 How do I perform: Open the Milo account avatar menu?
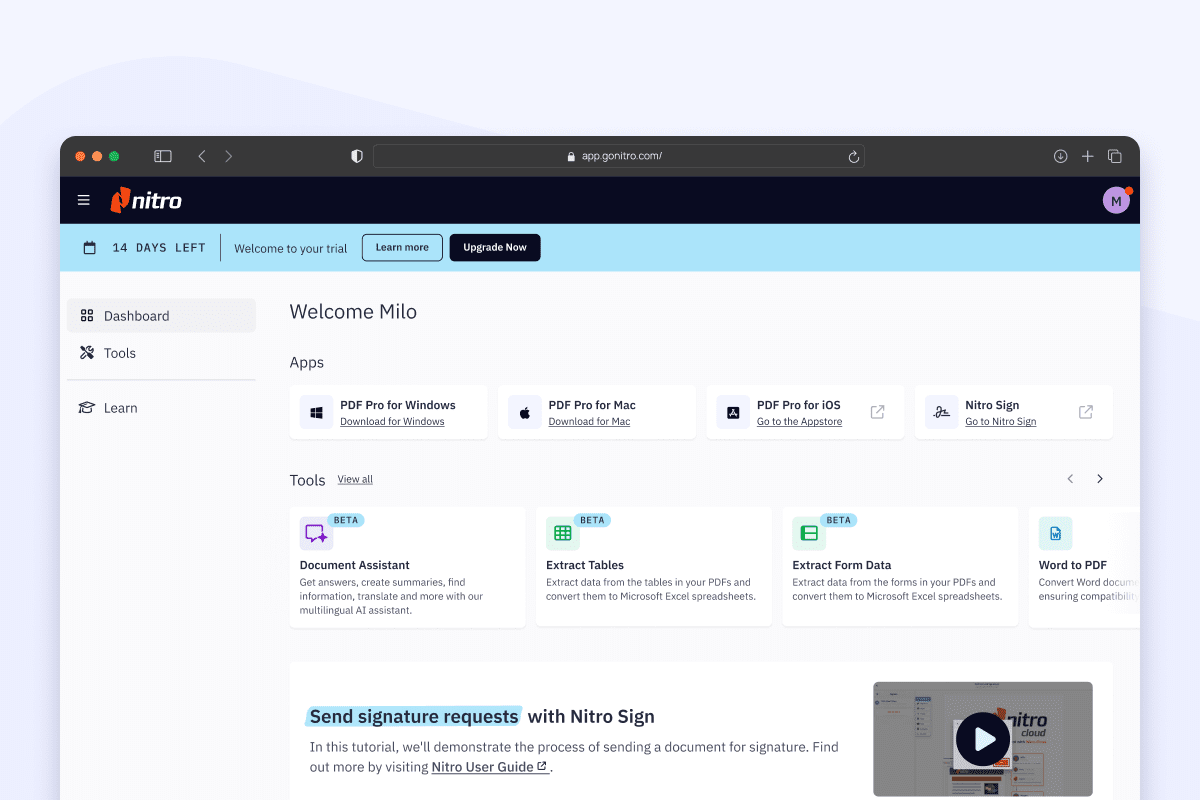(x=1116, y=200)
